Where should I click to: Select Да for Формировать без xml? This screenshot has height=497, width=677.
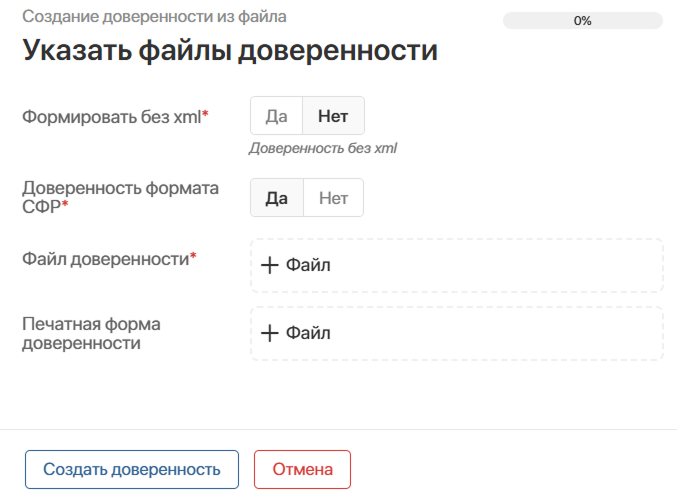(x=276, y=116)
